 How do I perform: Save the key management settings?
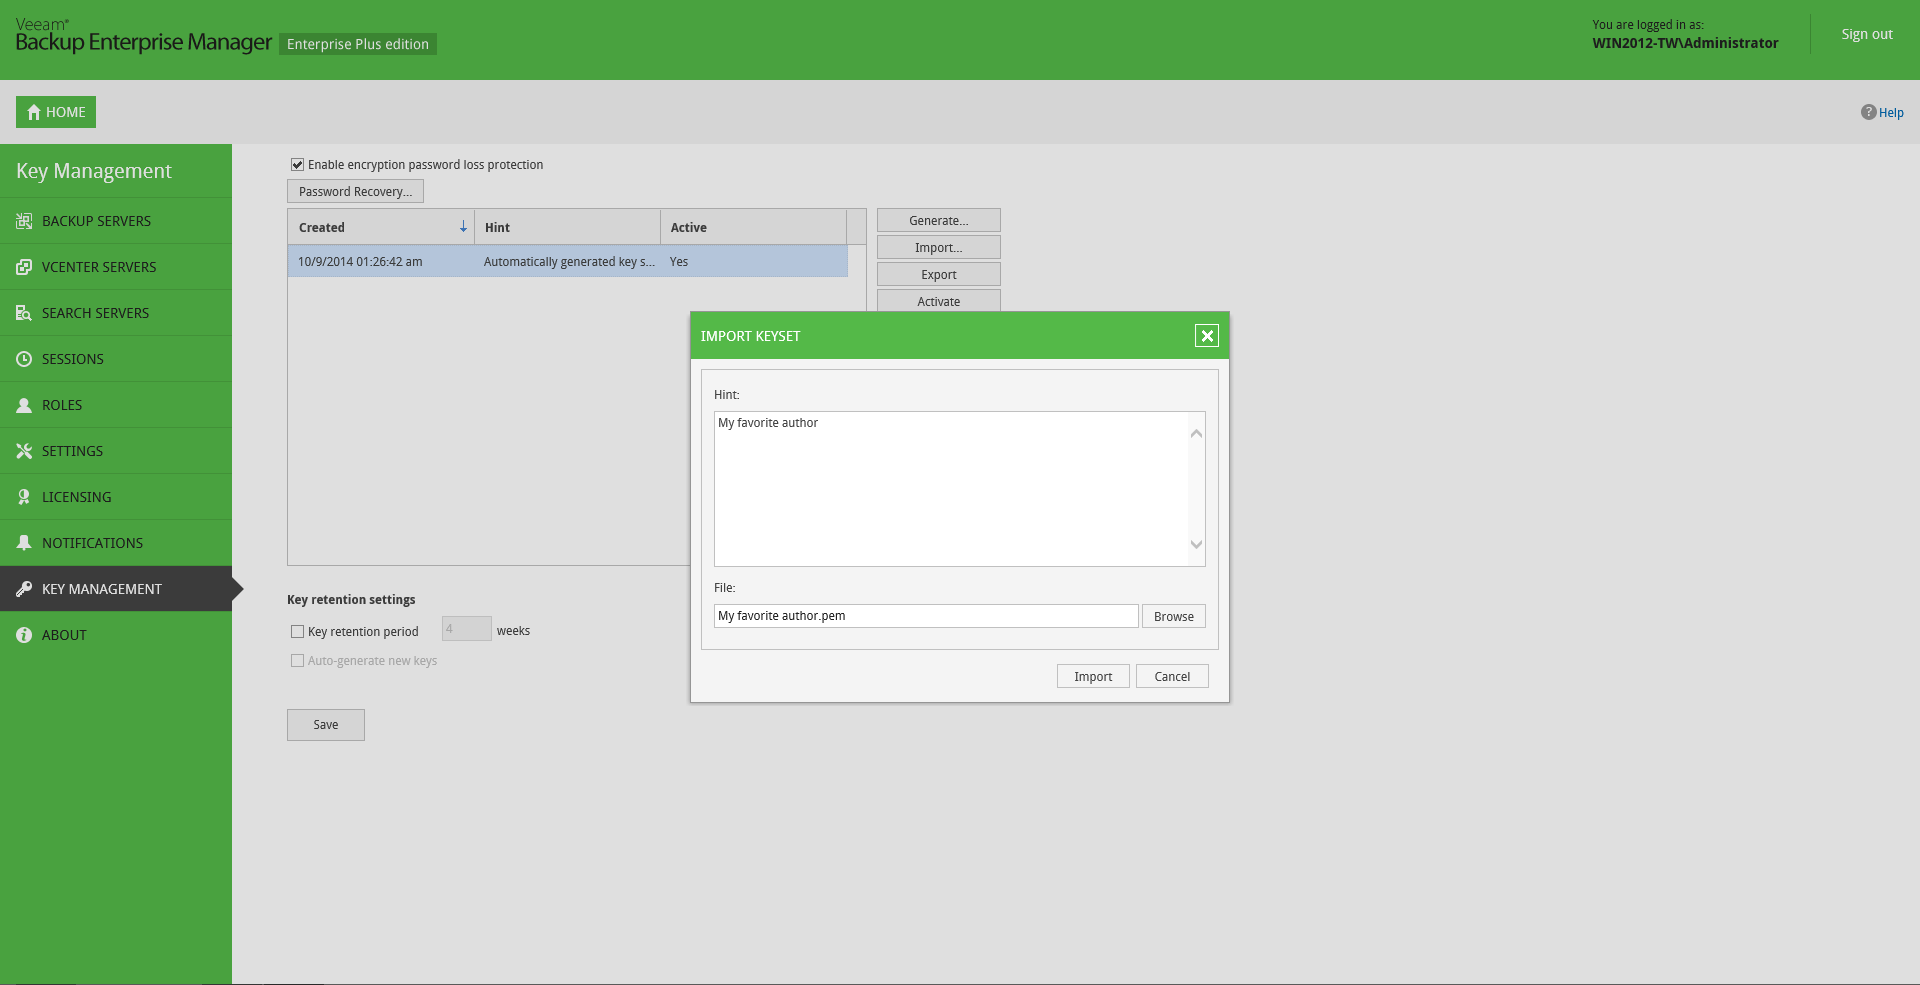[326, 725]
